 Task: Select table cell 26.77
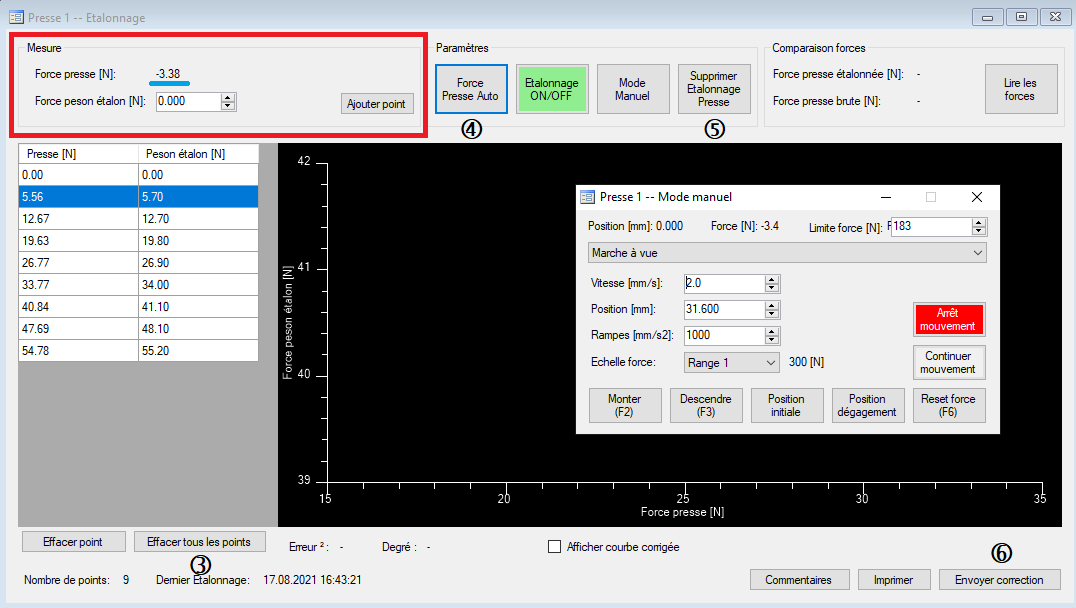pos(78,263)
